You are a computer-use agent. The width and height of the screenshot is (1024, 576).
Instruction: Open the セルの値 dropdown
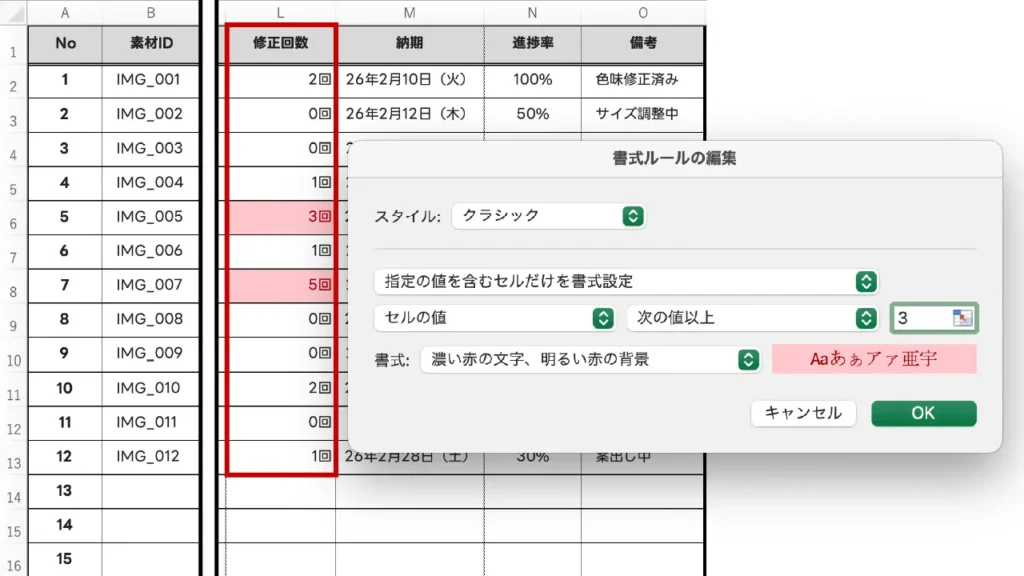click(x=494, y=318)
